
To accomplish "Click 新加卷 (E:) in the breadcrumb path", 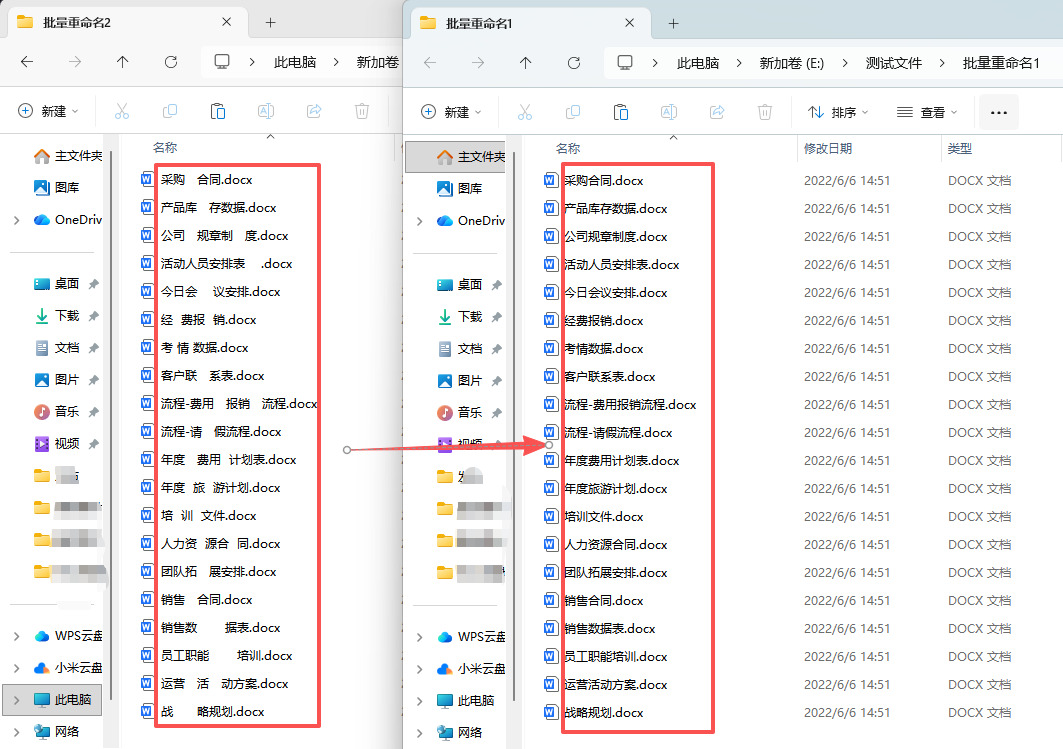I will [792, 63].
